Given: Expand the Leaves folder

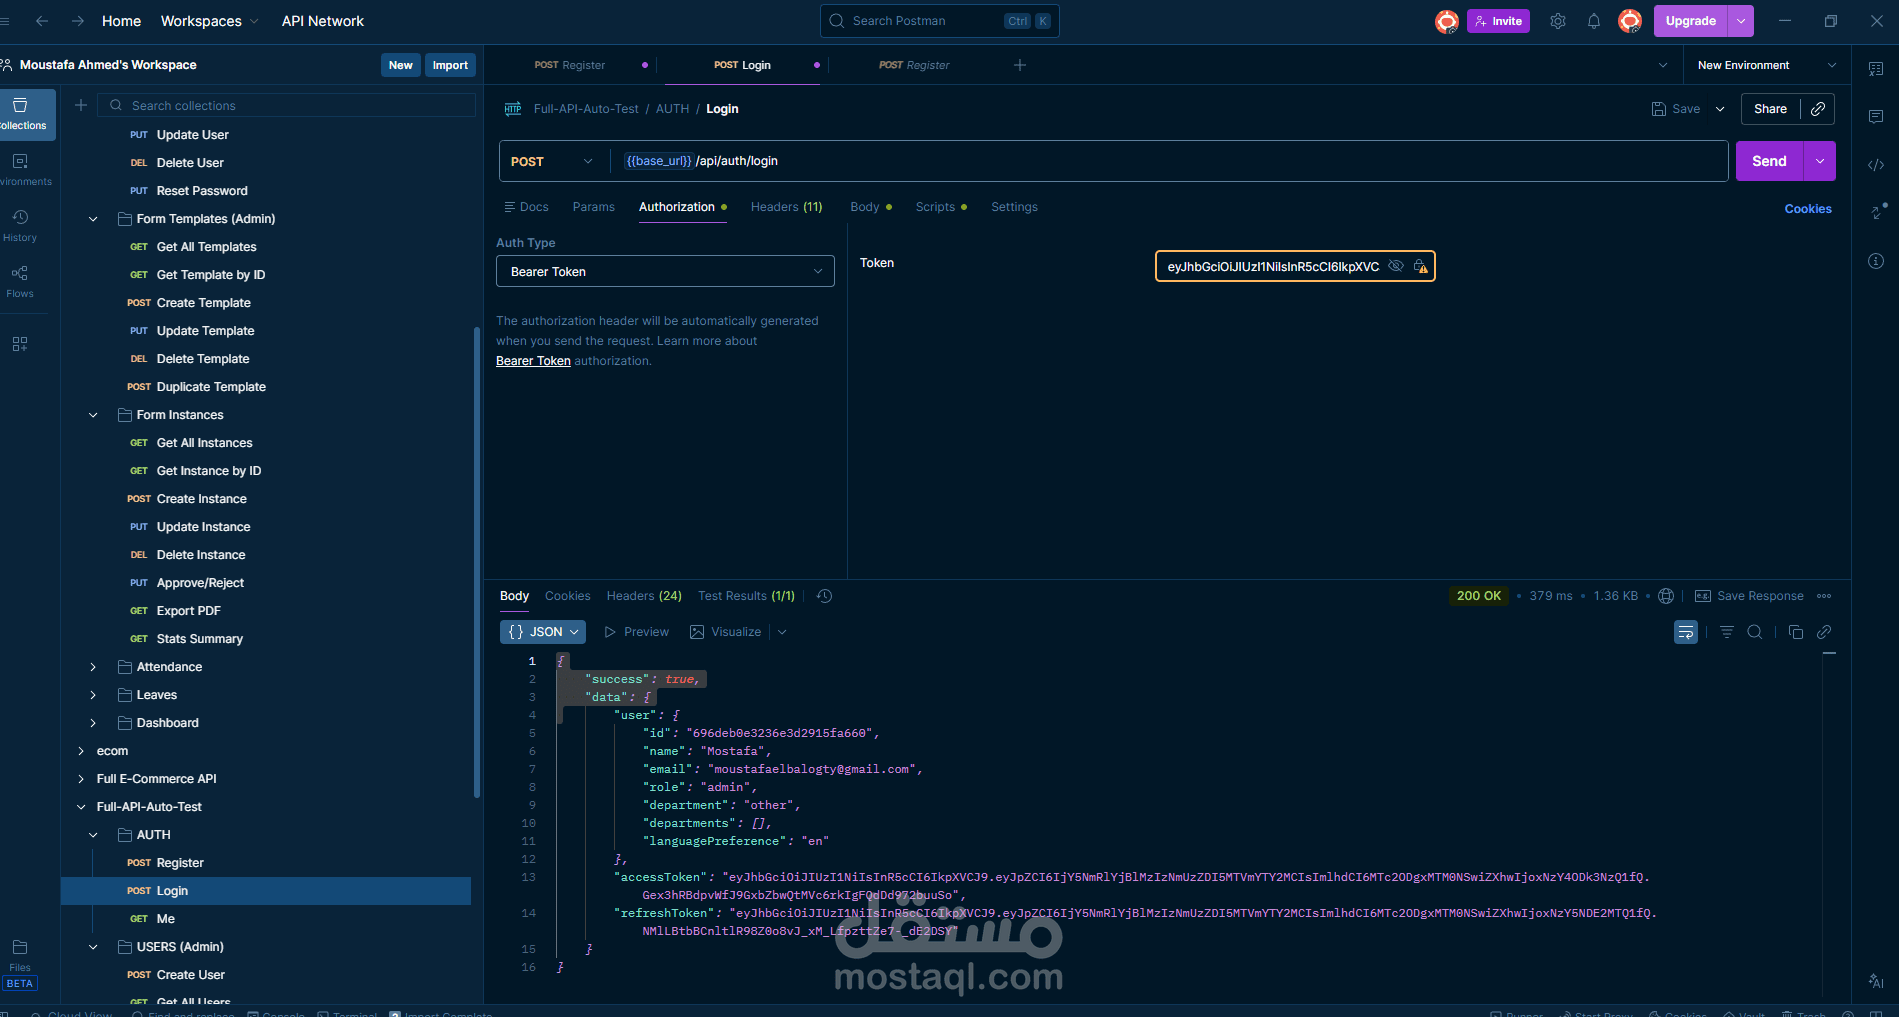Looking at the screenshot, I should coord(93,695).
